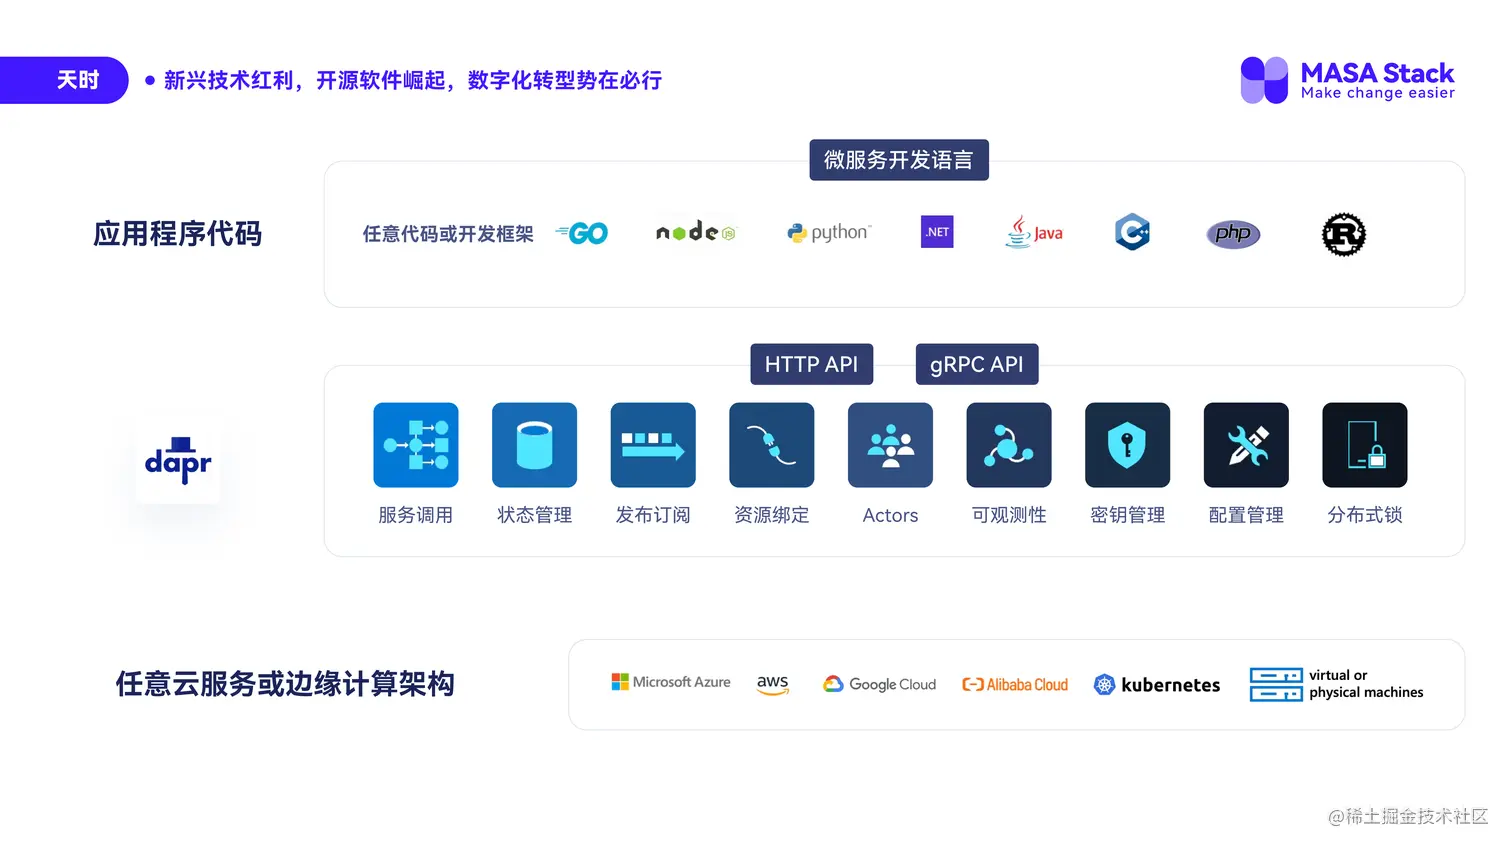1512x850 pixels.
Task: Click the Kubernetes logo
Action: click(1157, 685)
